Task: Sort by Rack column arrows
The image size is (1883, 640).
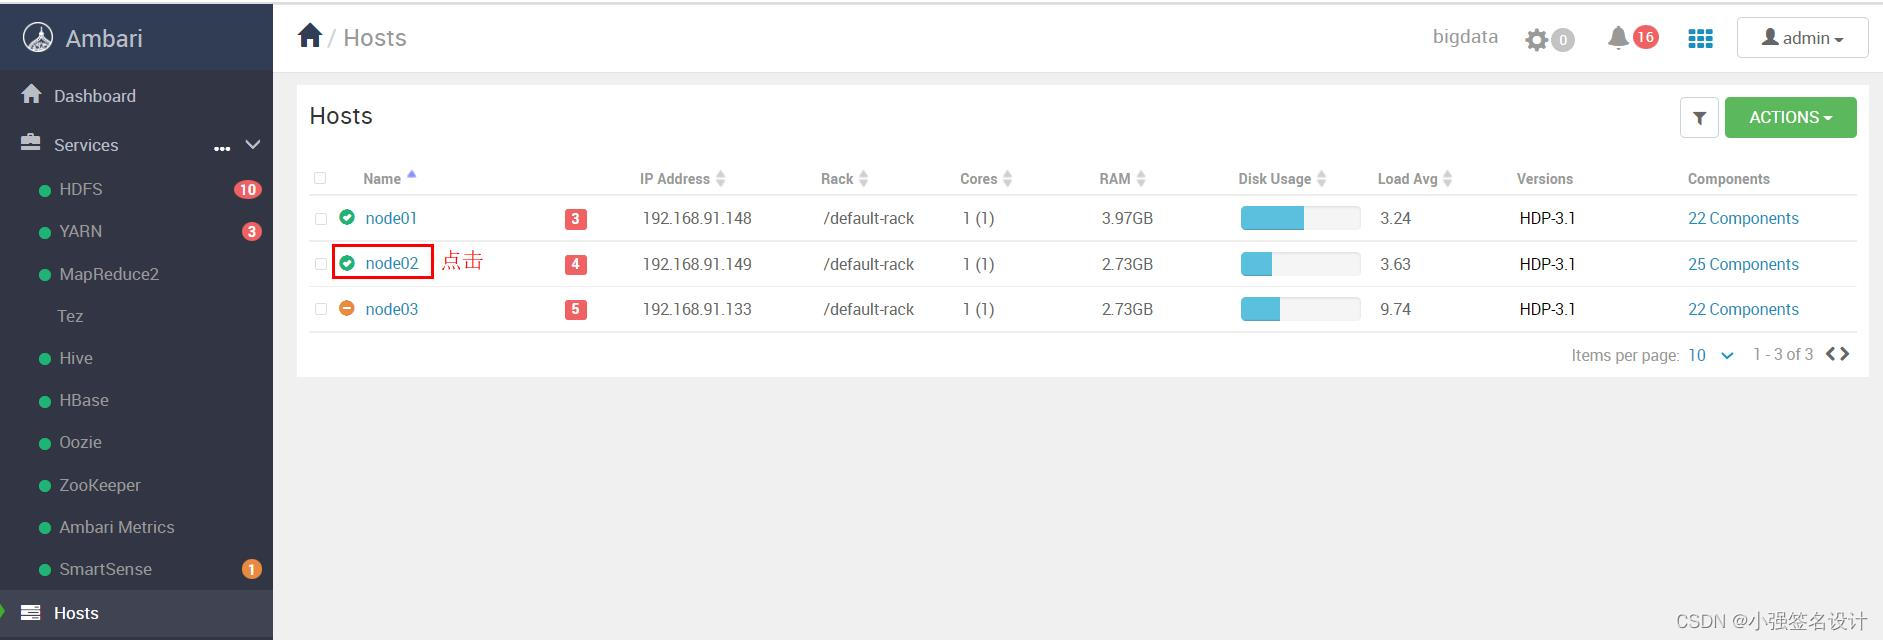Action: [x=863, y=179]
